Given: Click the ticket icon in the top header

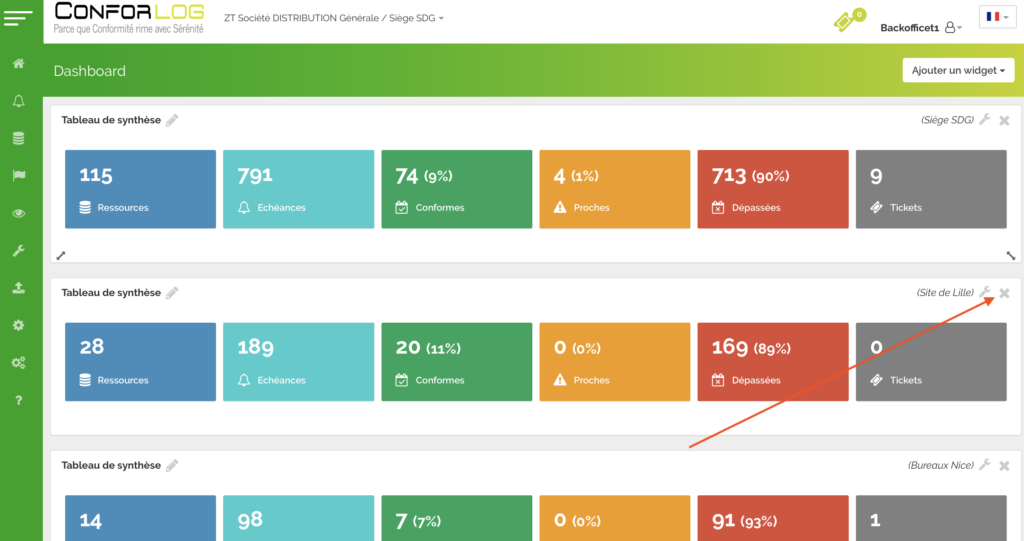Looking at the screenshot, I should click(x=848, y=20).
